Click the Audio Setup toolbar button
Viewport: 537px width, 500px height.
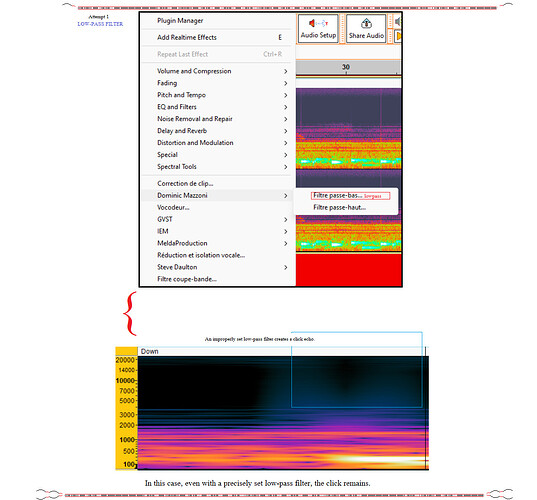point(318,29)
